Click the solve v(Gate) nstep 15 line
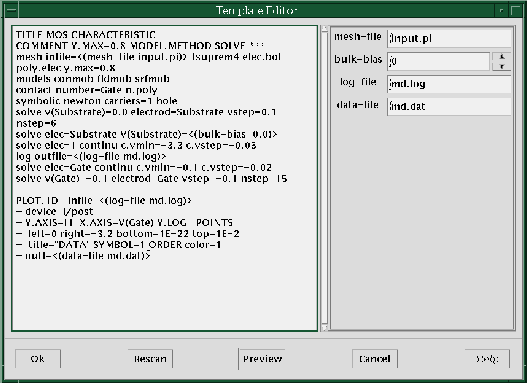The image size is (527, 383). pyautogui.click(x=151, y=178)
